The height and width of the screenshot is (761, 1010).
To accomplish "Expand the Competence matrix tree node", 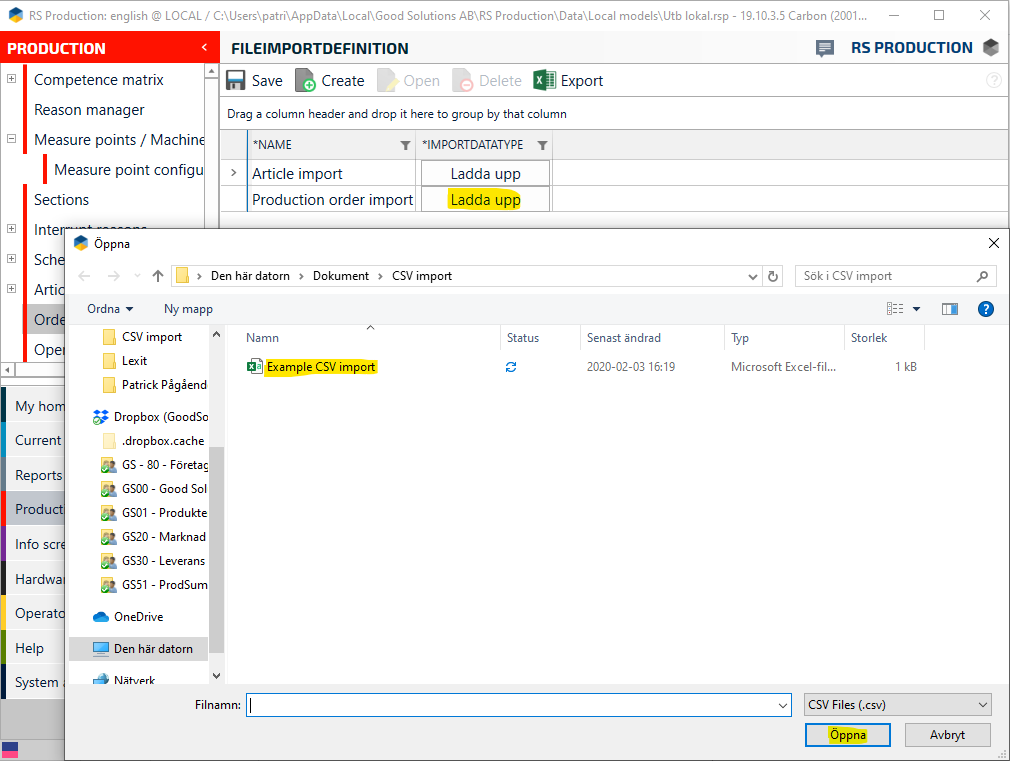I will pyautogui.click(x=12, y=80).
